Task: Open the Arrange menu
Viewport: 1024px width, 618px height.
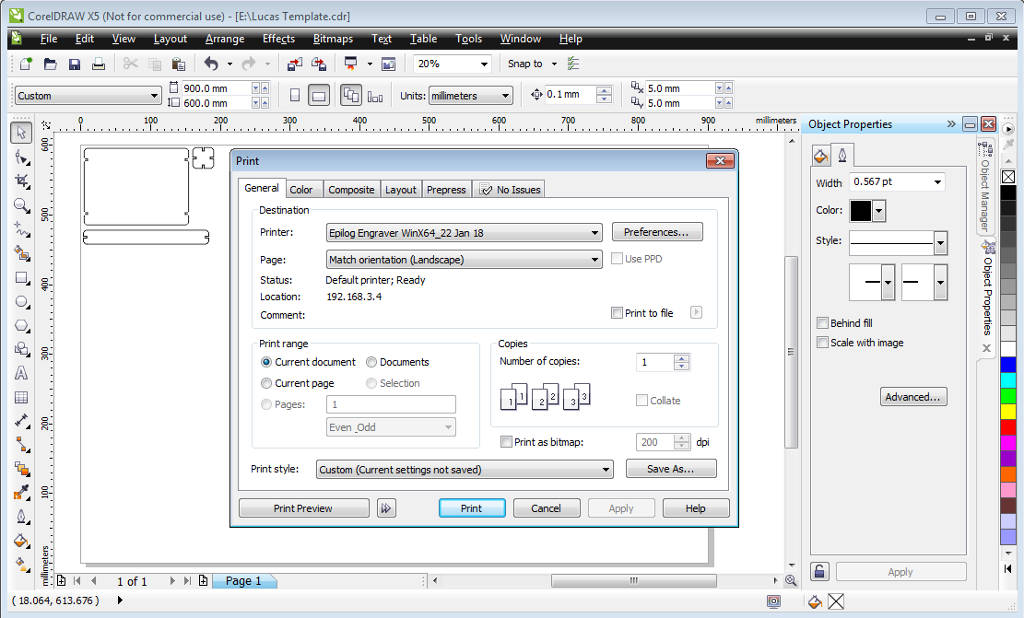Action: click(x=225, y=39)
